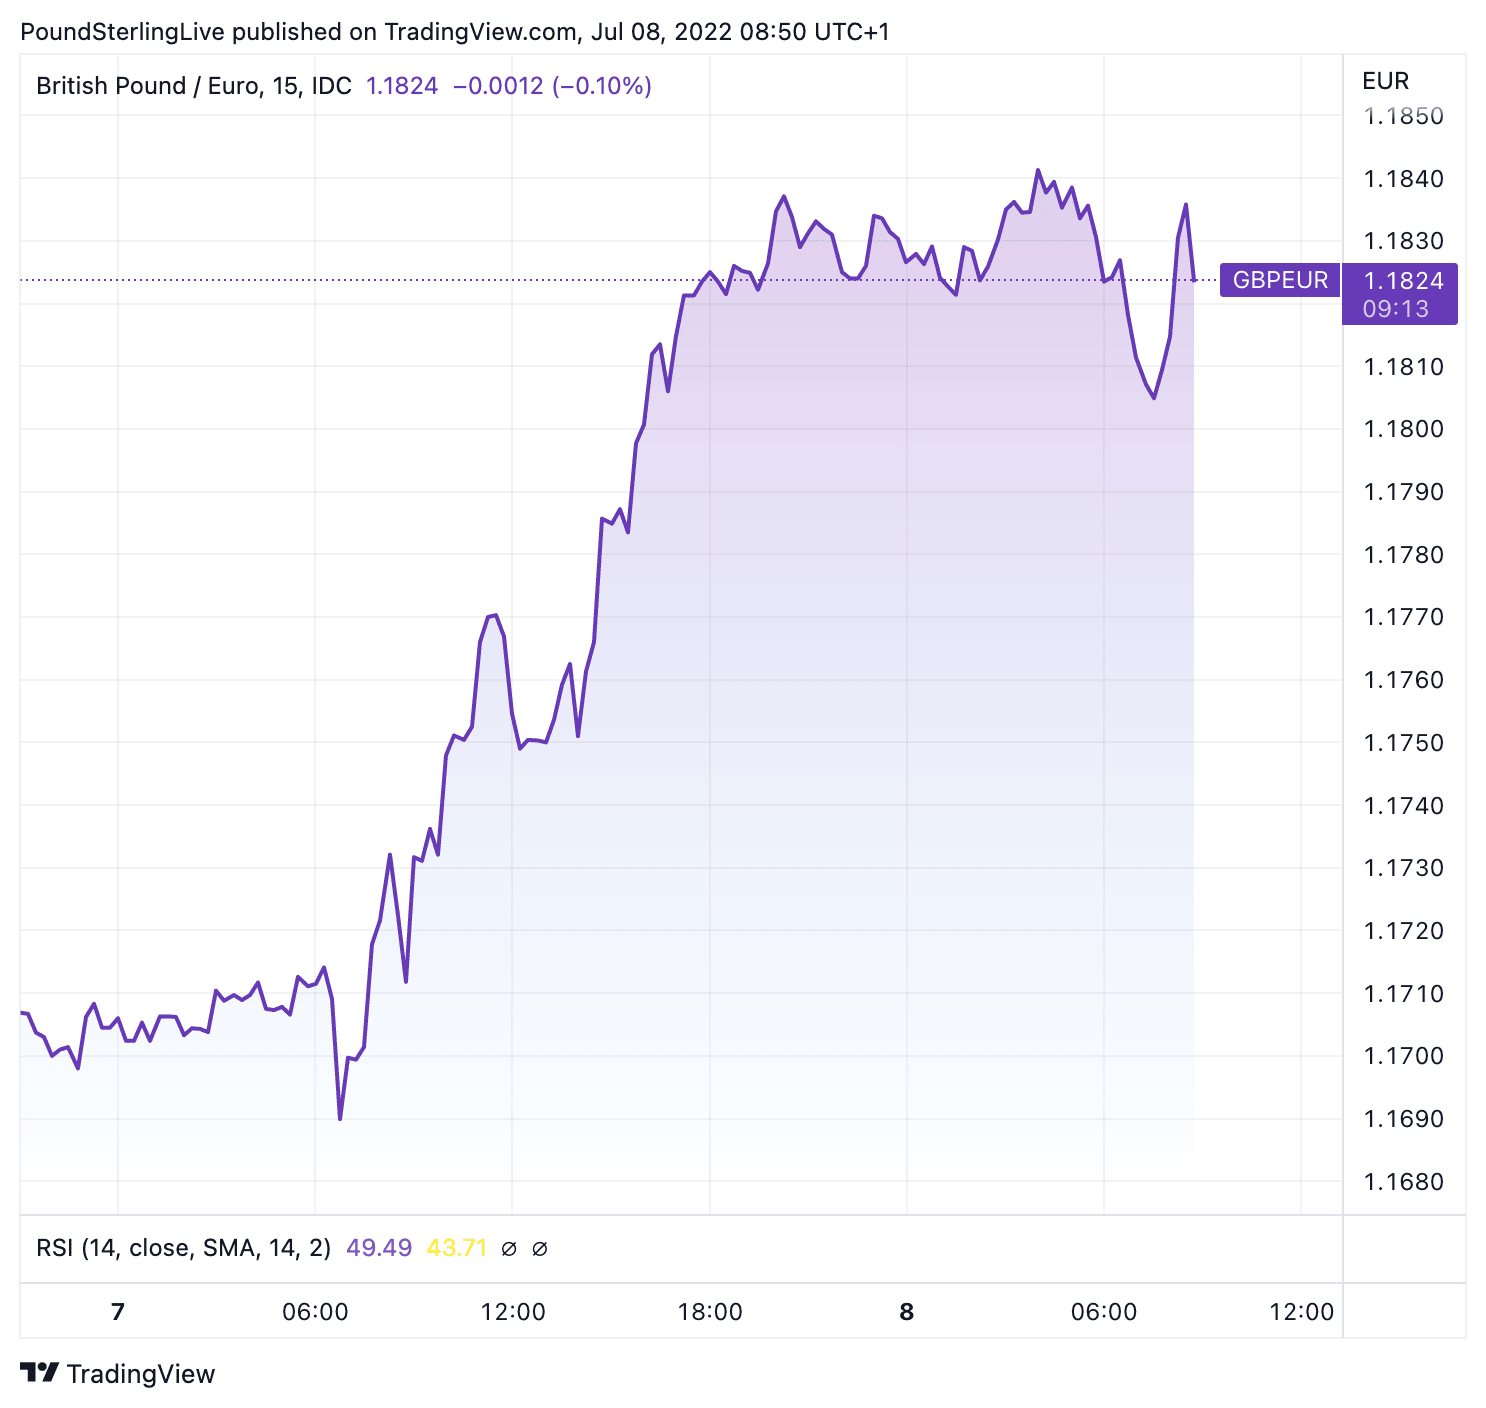
Task: Click the 1.1700 level on price axis
Action: click(1404, 1056)
